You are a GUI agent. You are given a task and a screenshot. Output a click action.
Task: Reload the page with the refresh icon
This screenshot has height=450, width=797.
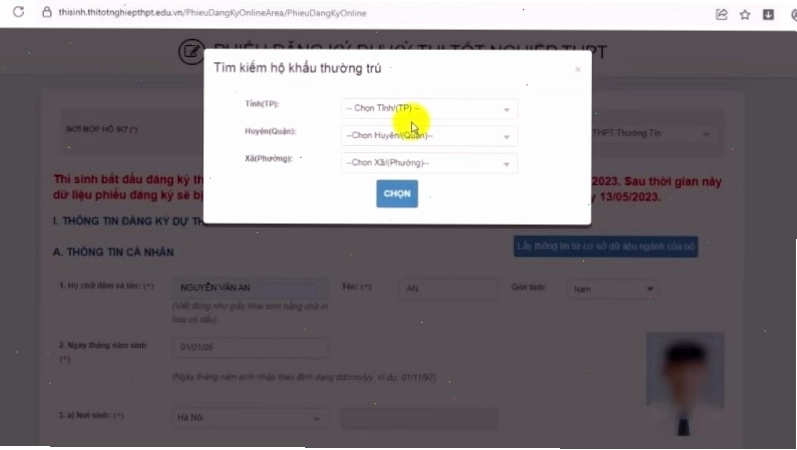pos(18,12)
